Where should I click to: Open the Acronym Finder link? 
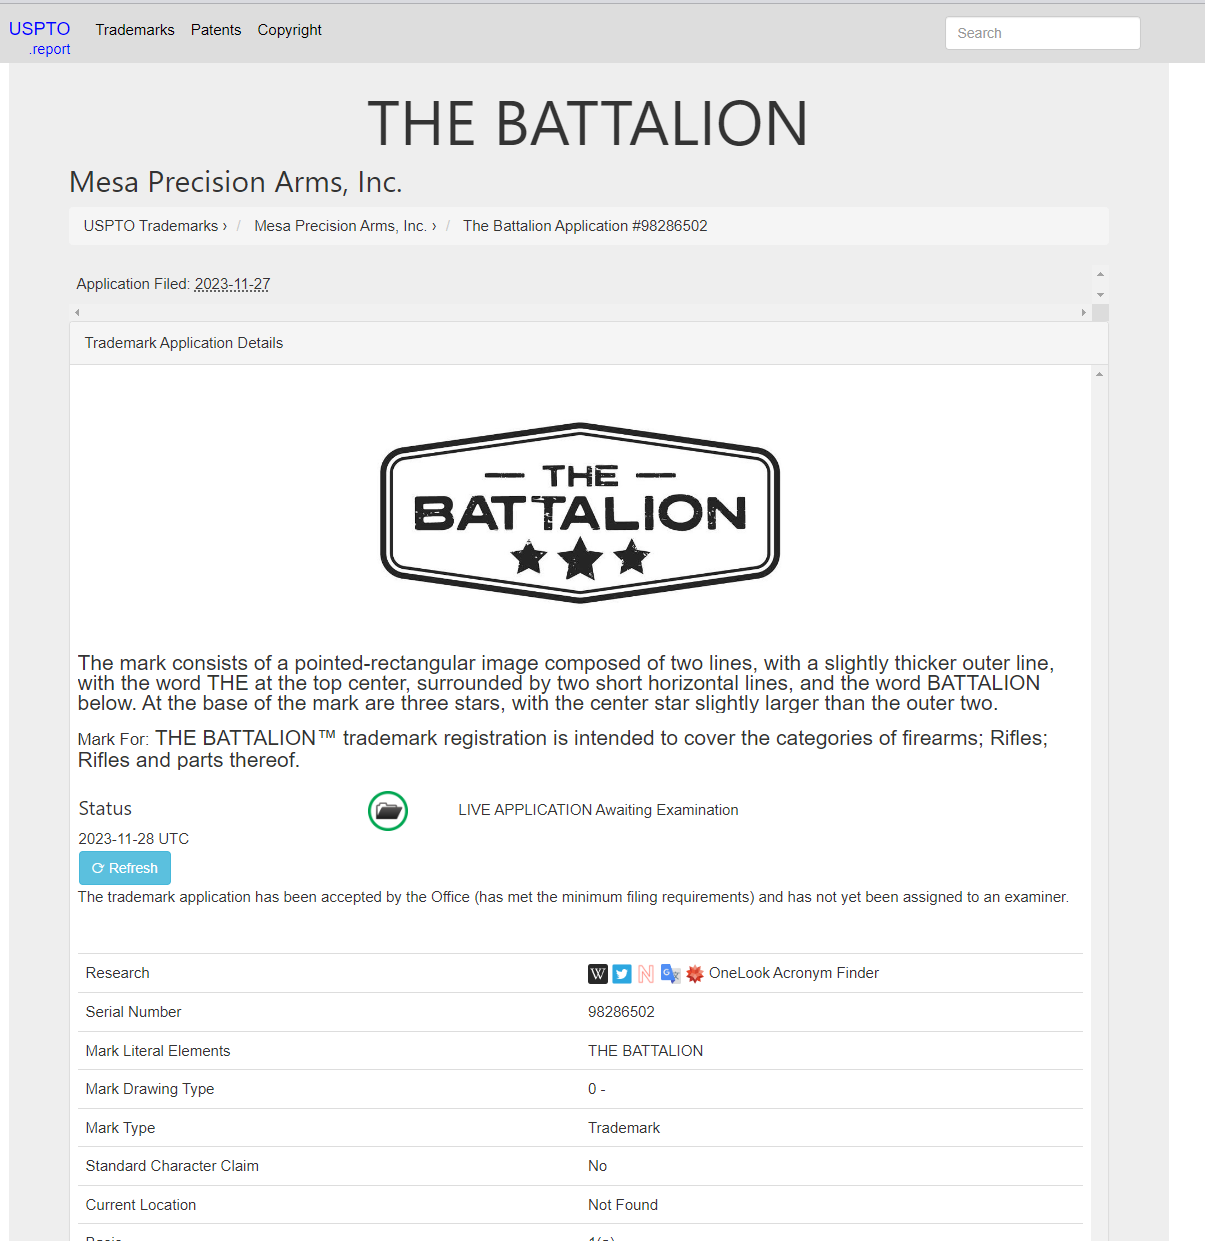click(x=826, y=973)
